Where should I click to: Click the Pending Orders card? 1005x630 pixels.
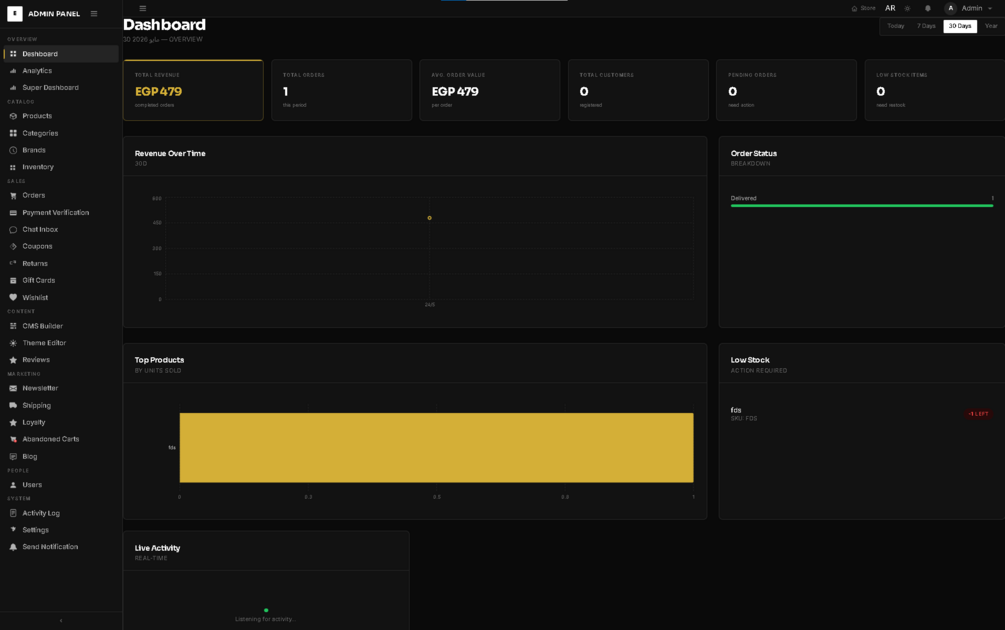(786, 90)
